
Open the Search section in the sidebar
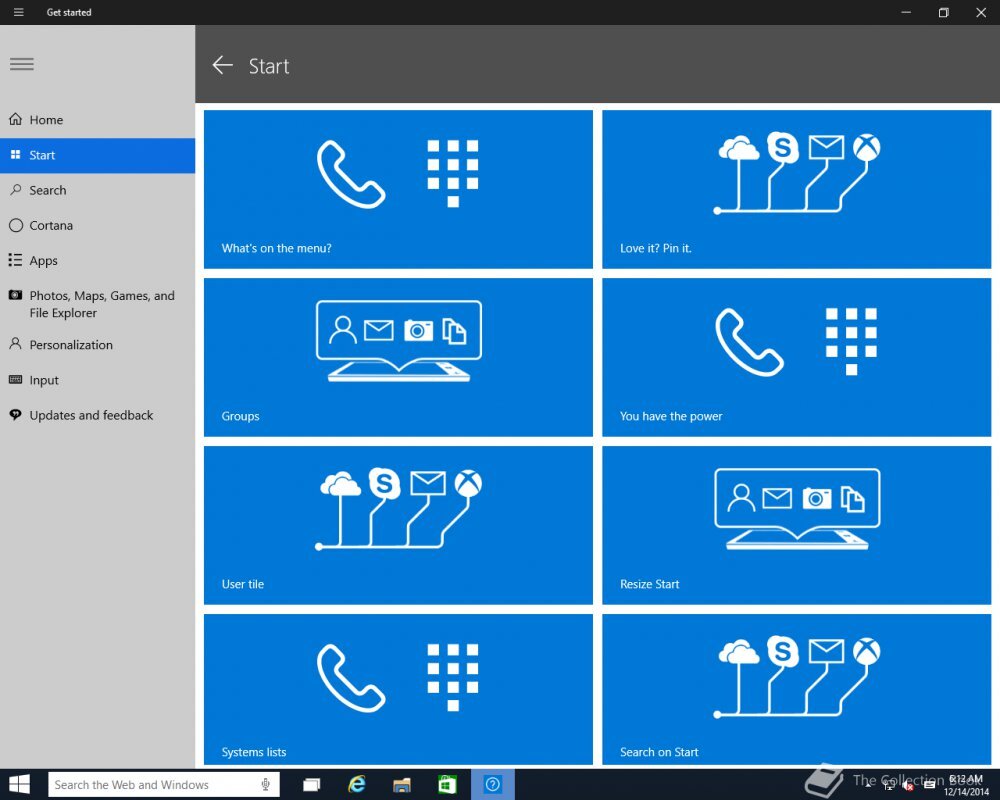pos(45,190)
